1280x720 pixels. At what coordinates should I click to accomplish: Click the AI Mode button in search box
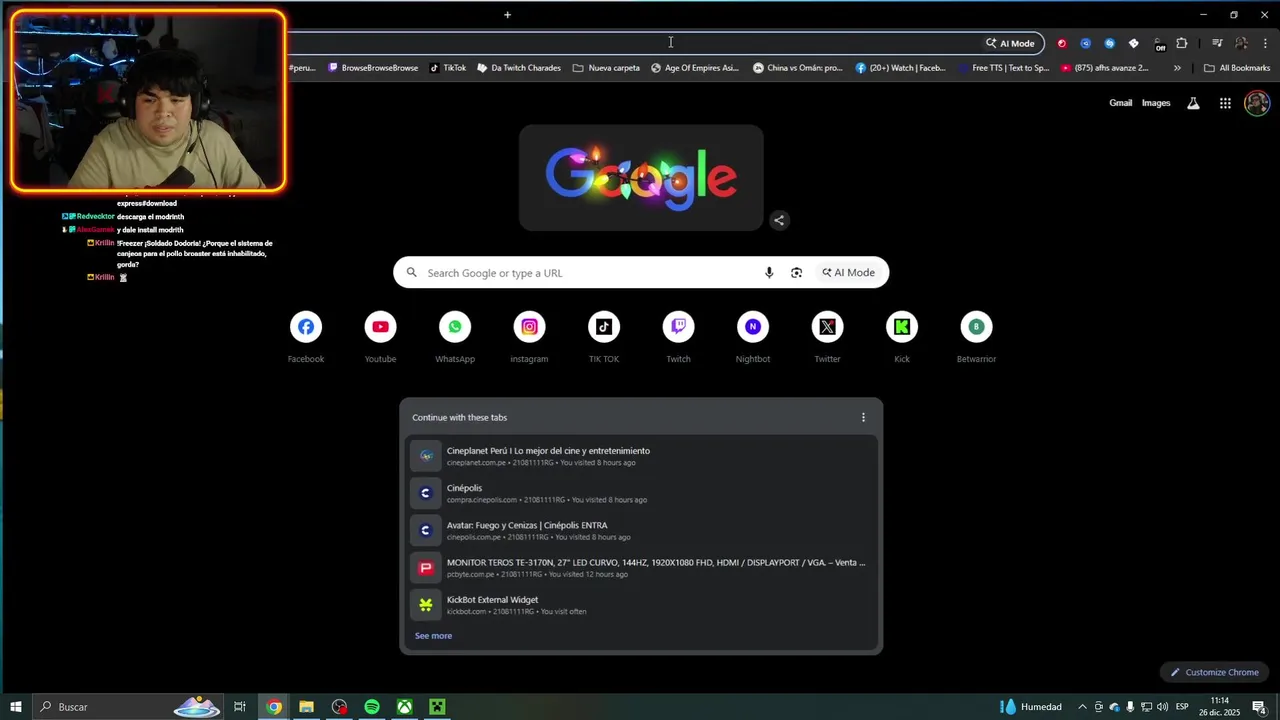click(x=848, y=272)
